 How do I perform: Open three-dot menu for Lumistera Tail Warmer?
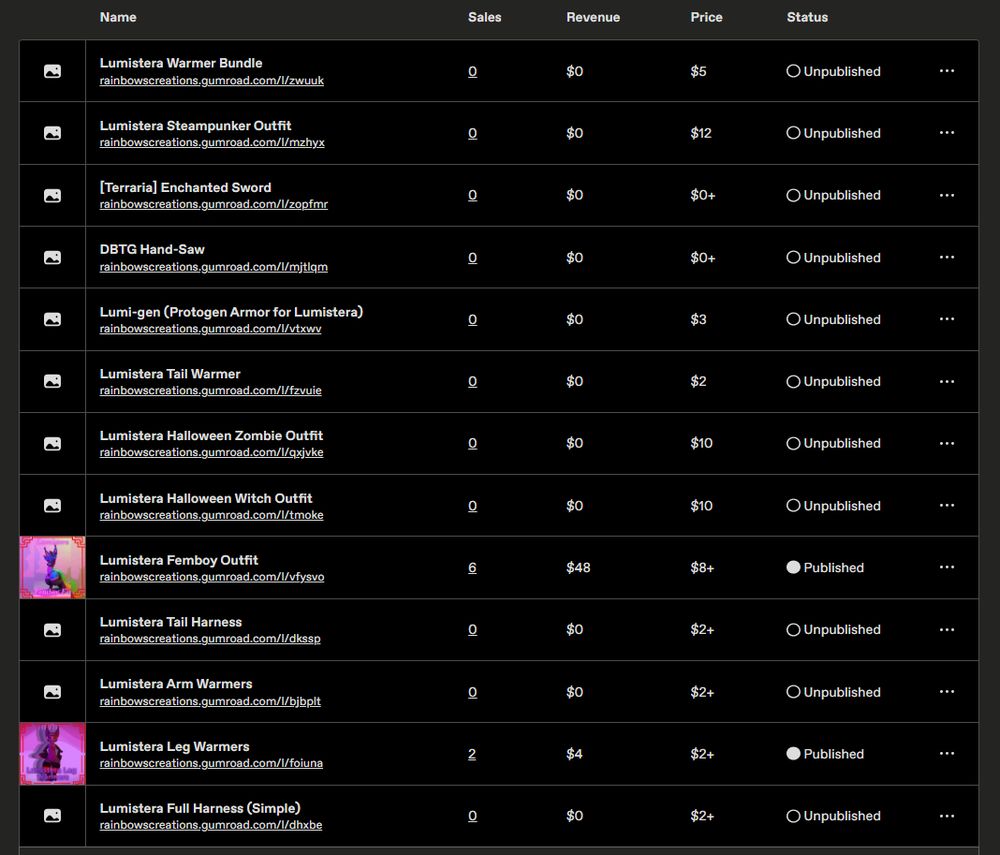(946, 381)
